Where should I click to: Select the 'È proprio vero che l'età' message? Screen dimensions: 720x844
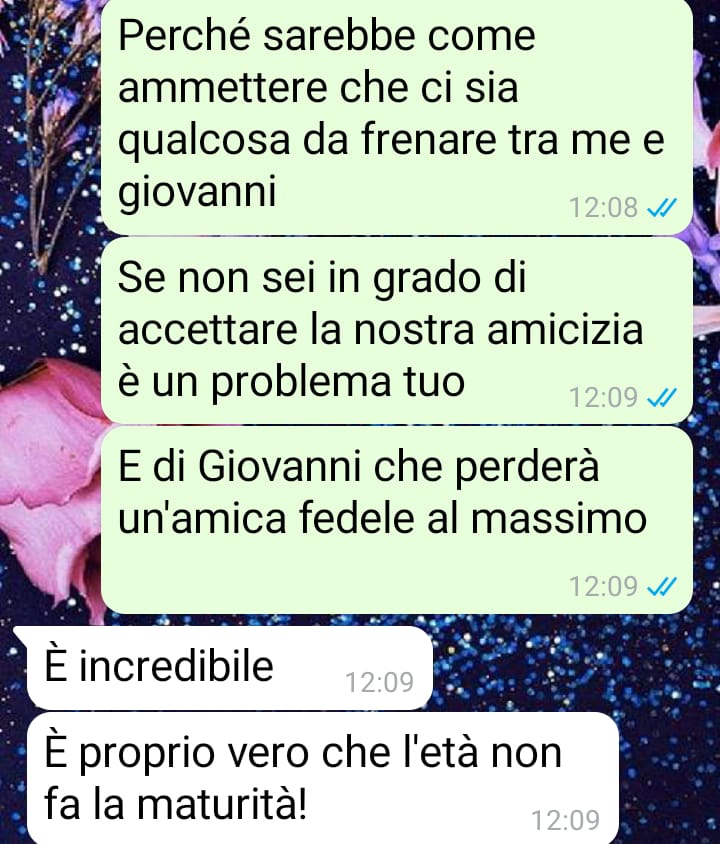(323, 778)
